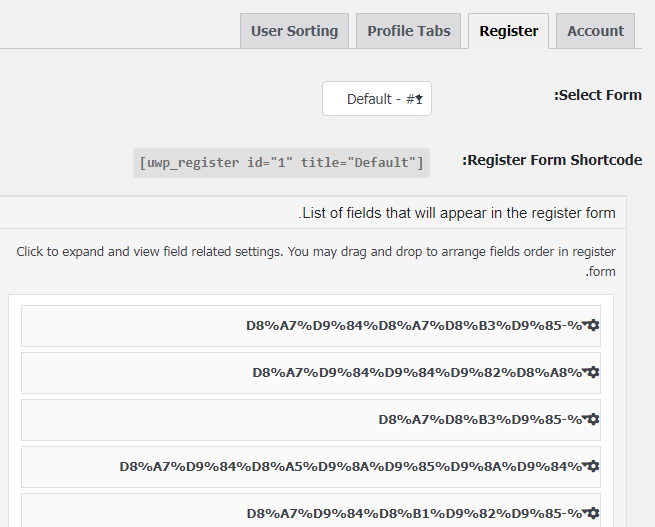Screen dimensions: 655x527
Task: Switch to the User Sorting tab
Action: point(294,31)
